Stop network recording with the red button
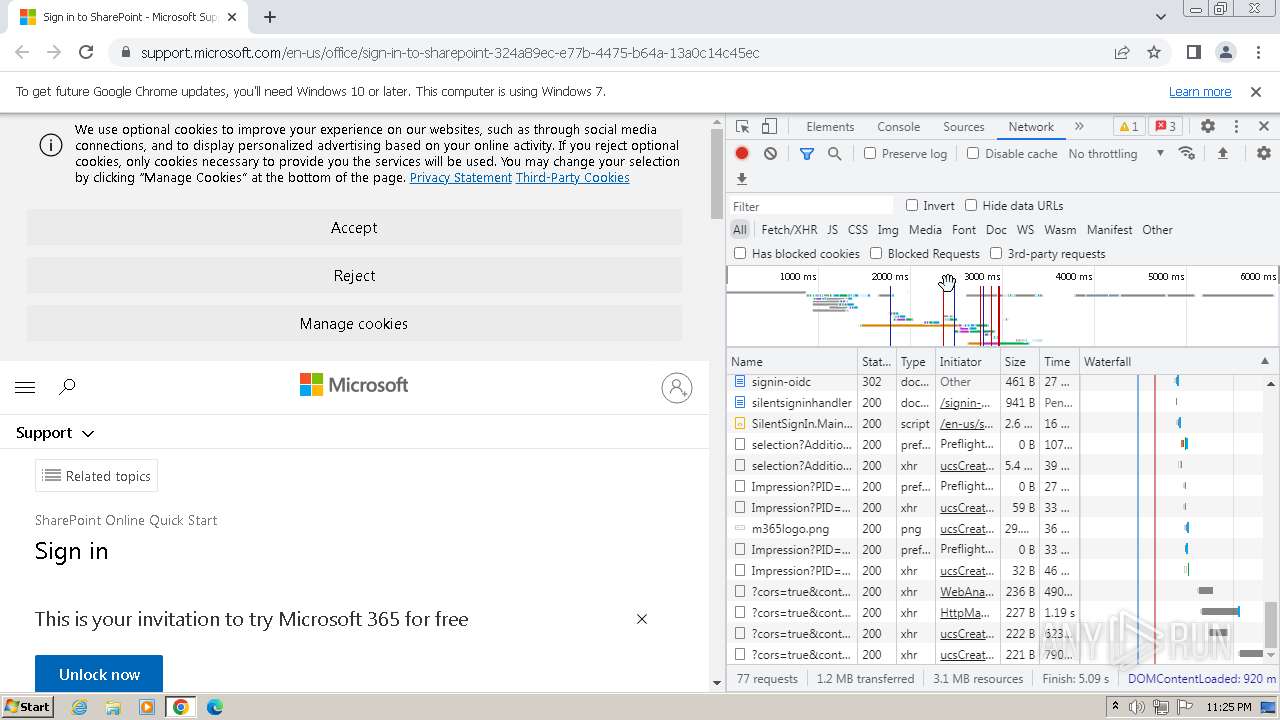The height and width of the screenshot is (720, 1280). point(742,153)
